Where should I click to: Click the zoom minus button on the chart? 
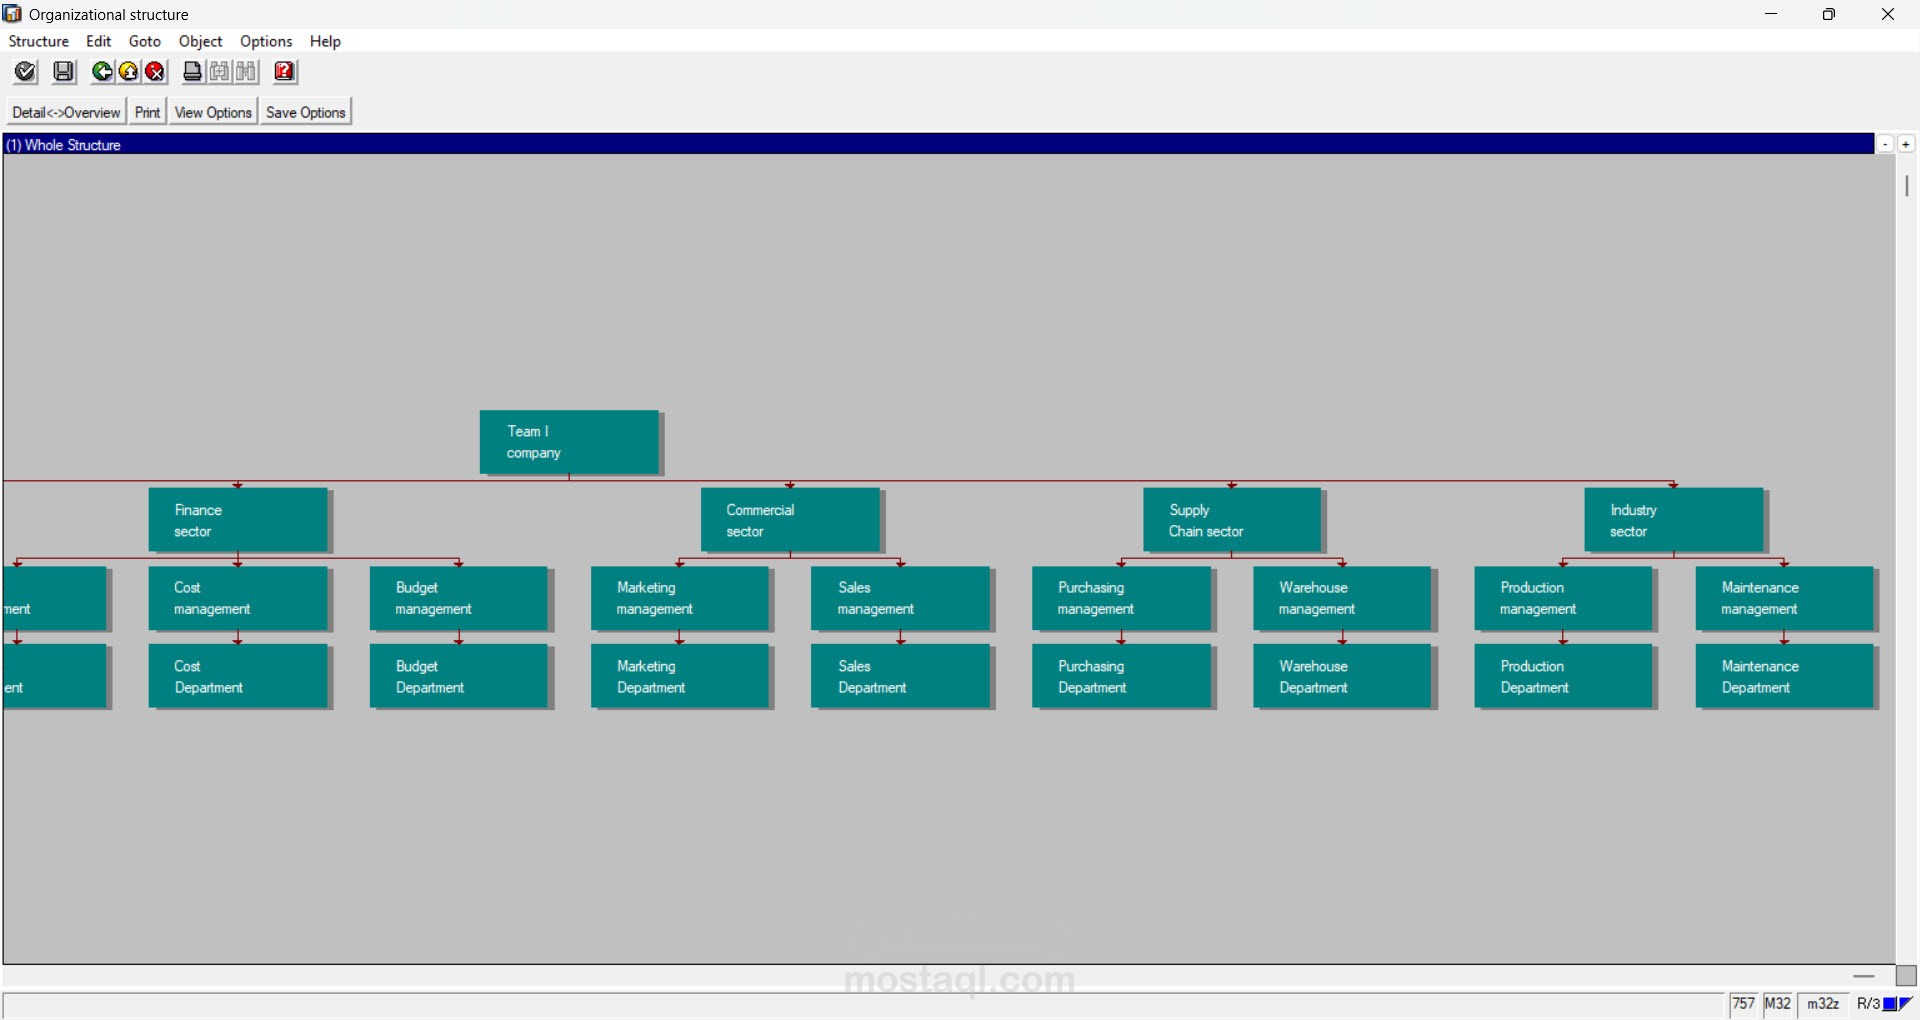(x=1885, y=144)
